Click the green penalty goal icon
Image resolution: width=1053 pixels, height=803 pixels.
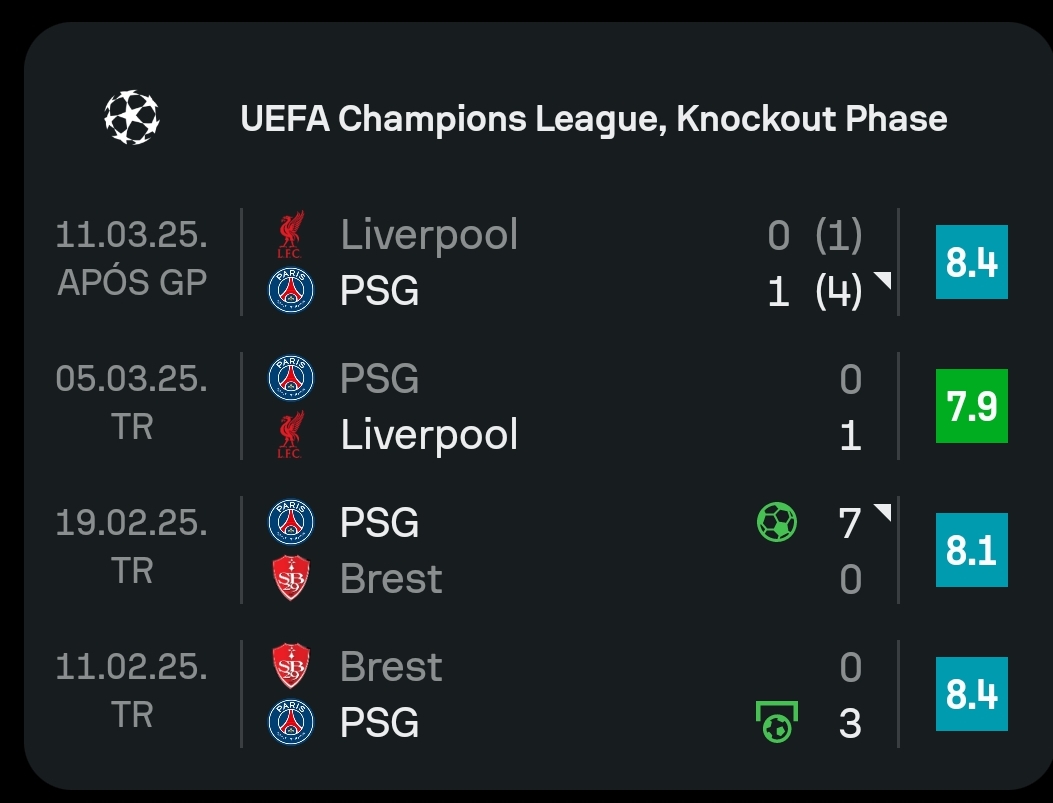pos(777,722)
